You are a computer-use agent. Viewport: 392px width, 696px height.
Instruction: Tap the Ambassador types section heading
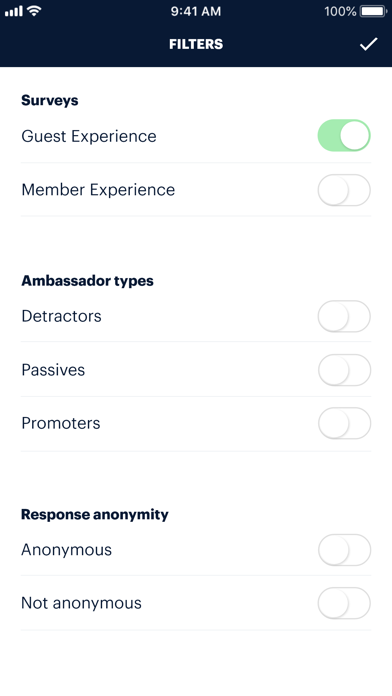[x=87, y=281]
